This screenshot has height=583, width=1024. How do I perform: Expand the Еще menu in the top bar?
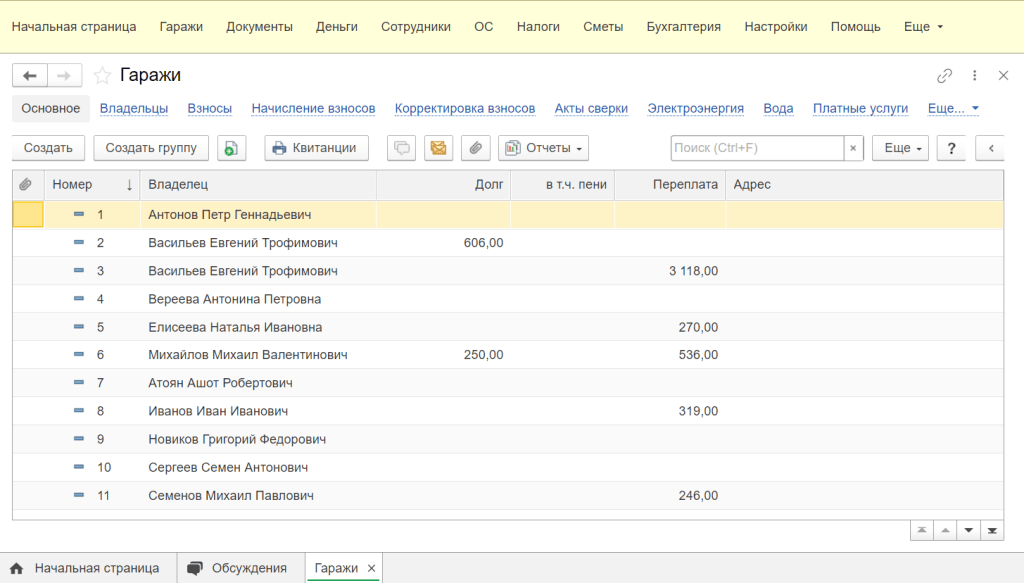point(922,27)
